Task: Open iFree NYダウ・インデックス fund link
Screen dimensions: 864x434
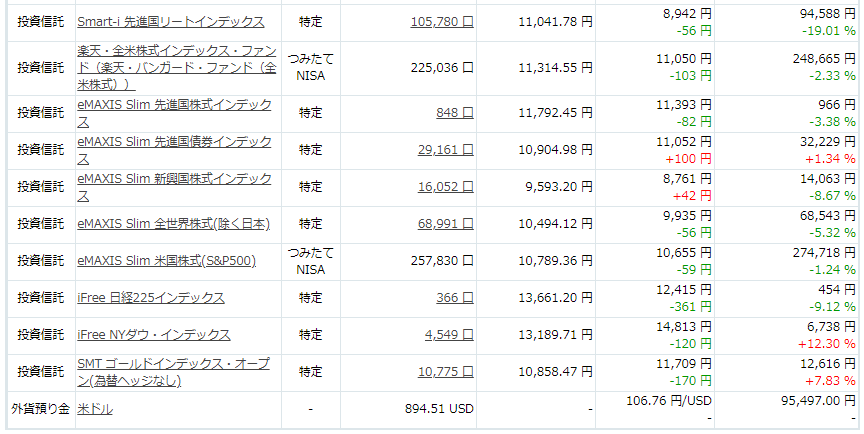Action: point(154,335)
